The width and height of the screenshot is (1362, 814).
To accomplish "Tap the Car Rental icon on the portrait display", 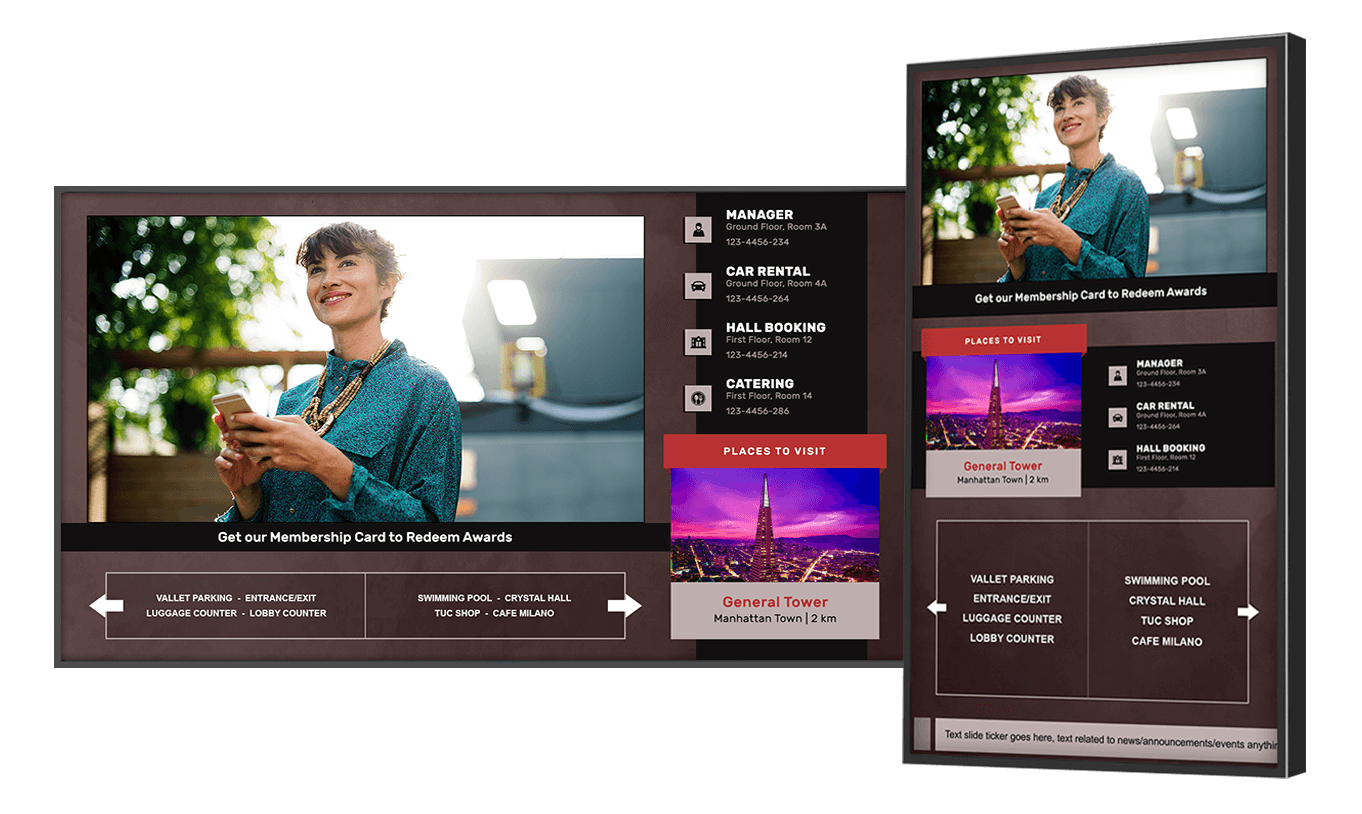I will tap(1118, 418).
